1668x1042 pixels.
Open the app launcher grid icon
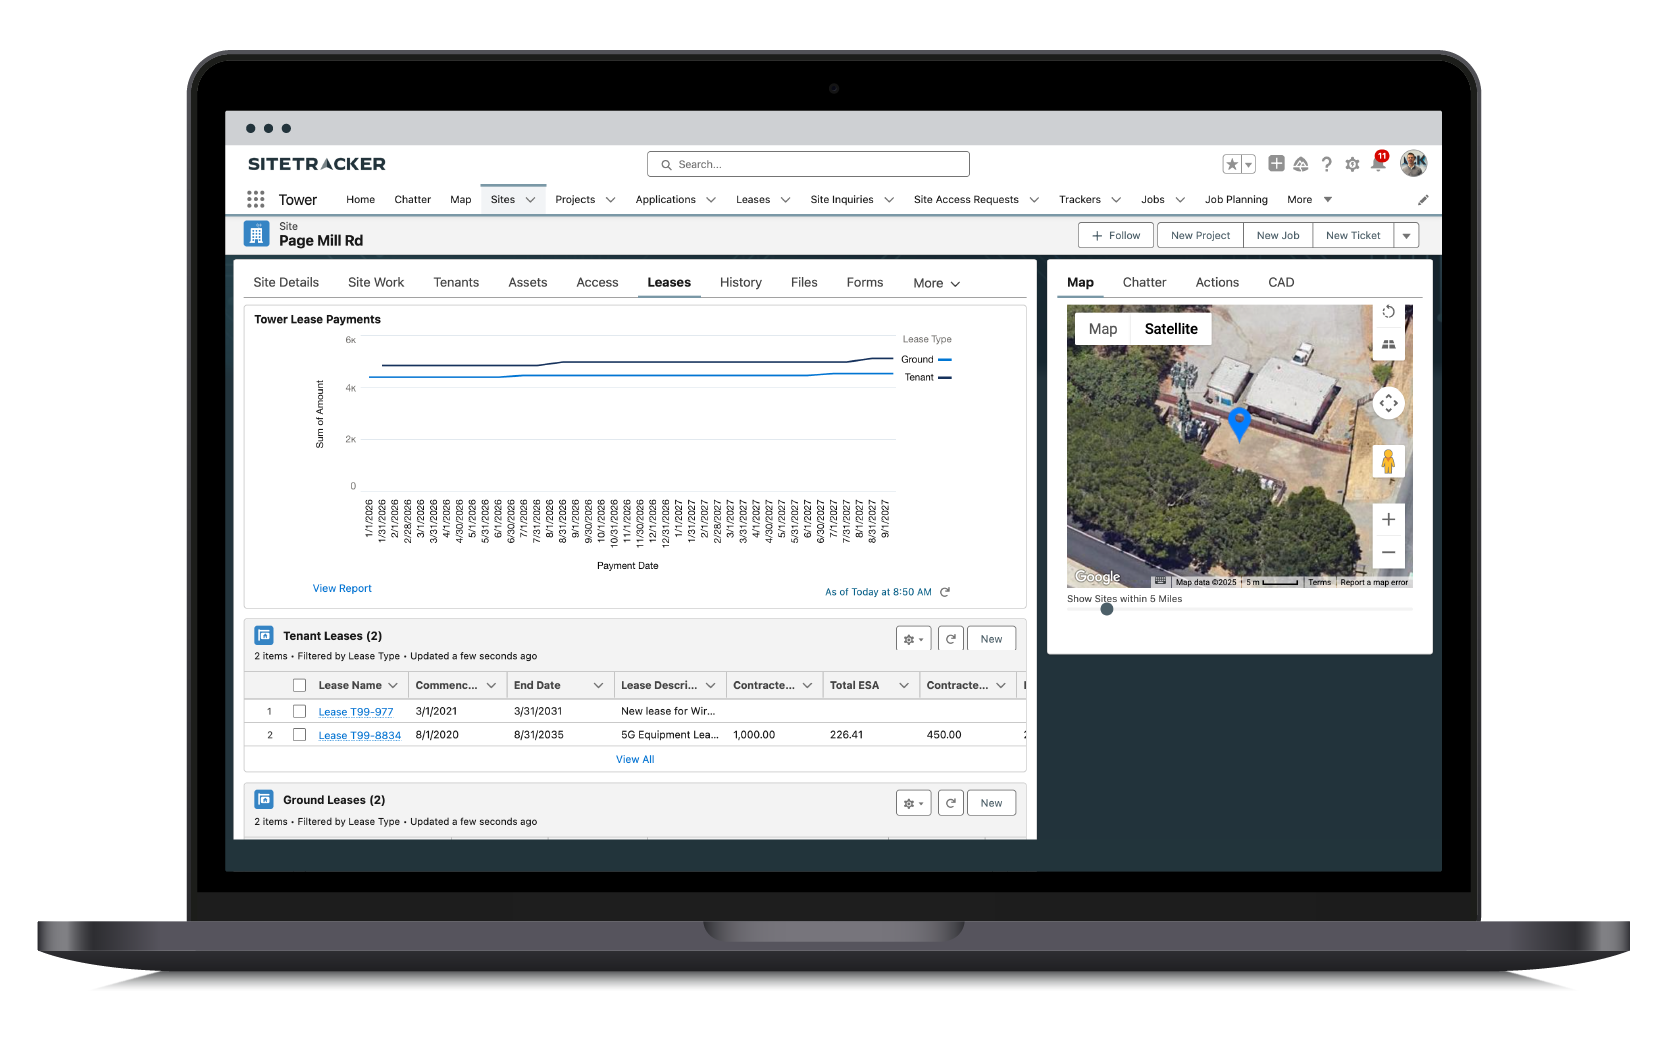point(255,199)
